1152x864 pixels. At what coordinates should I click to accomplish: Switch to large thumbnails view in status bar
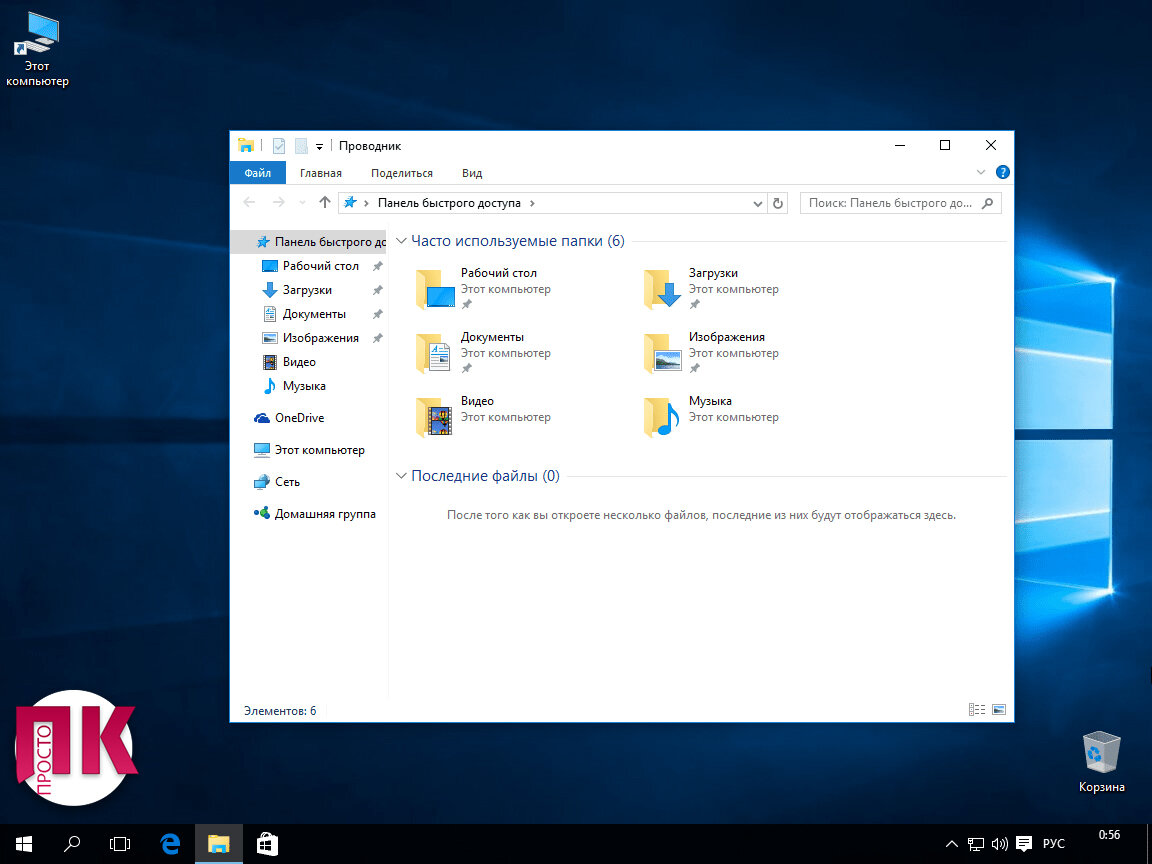[x=998, y=710]
